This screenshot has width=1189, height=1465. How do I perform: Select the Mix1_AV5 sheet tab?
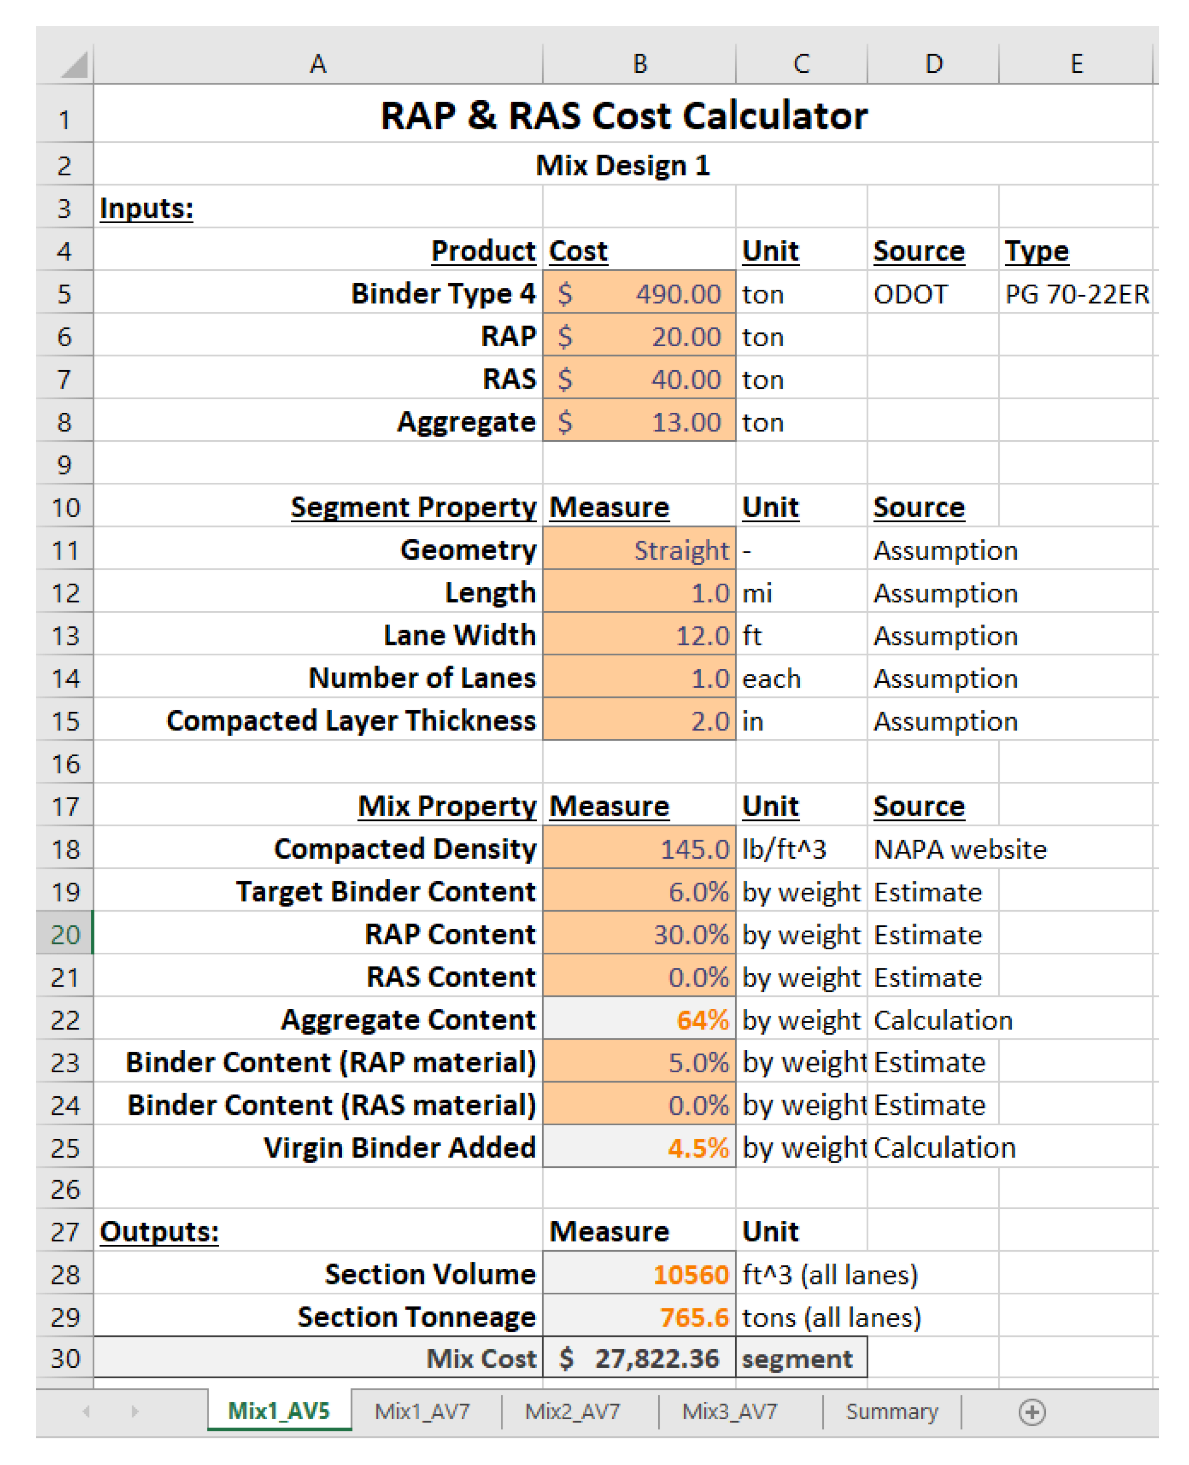pos(279,1411)
